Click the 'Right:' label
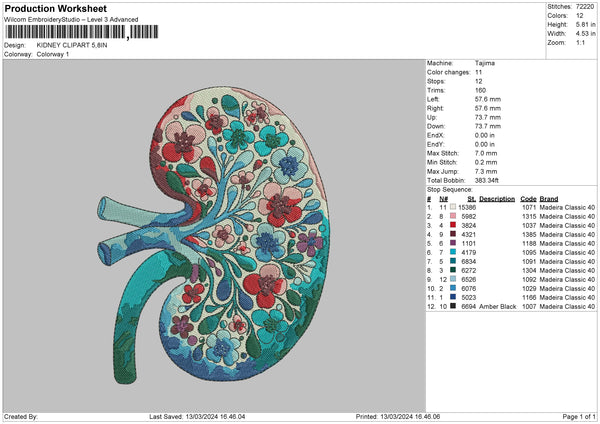 (x=435, y=108)
